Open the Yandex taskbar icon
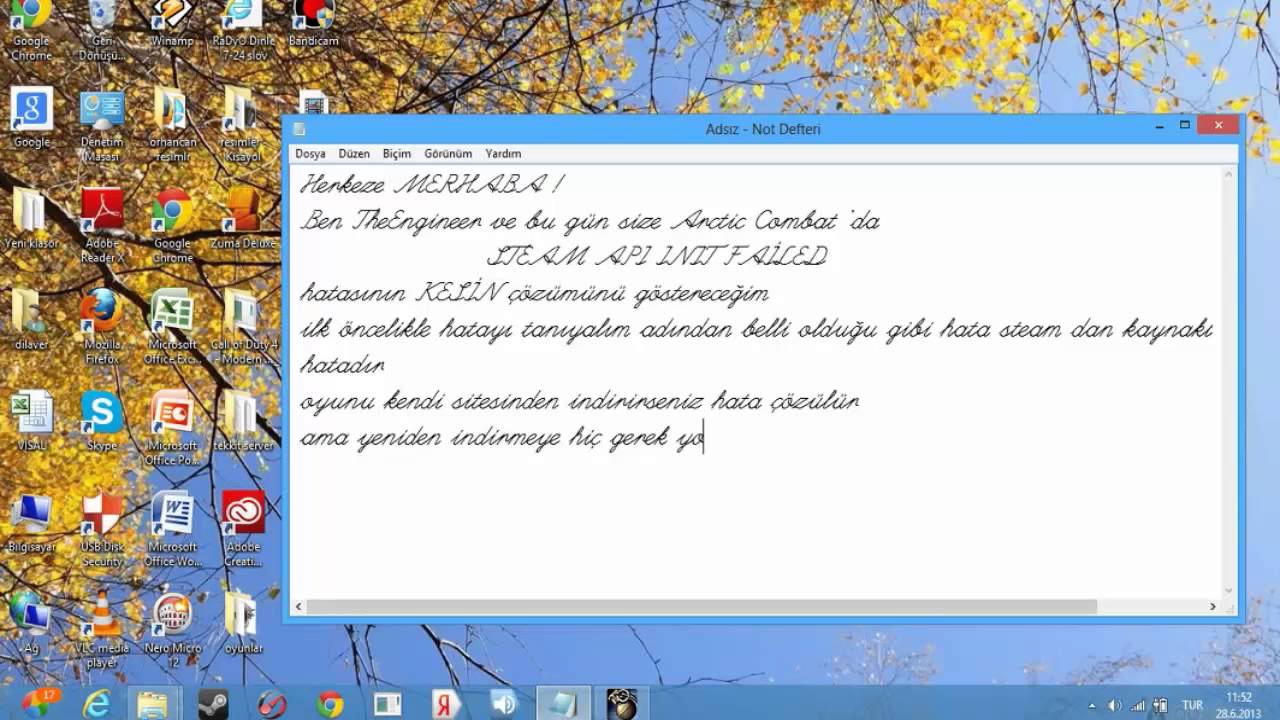This screenshot has width=1280, height=720. (445, 704)
